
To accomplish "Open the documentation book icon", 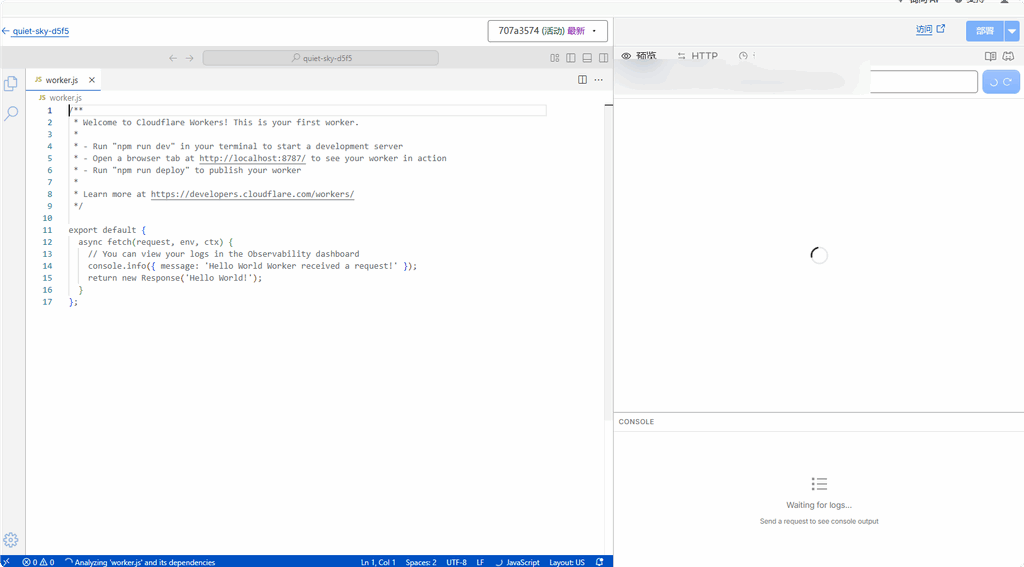I will [x=991, y=57].
